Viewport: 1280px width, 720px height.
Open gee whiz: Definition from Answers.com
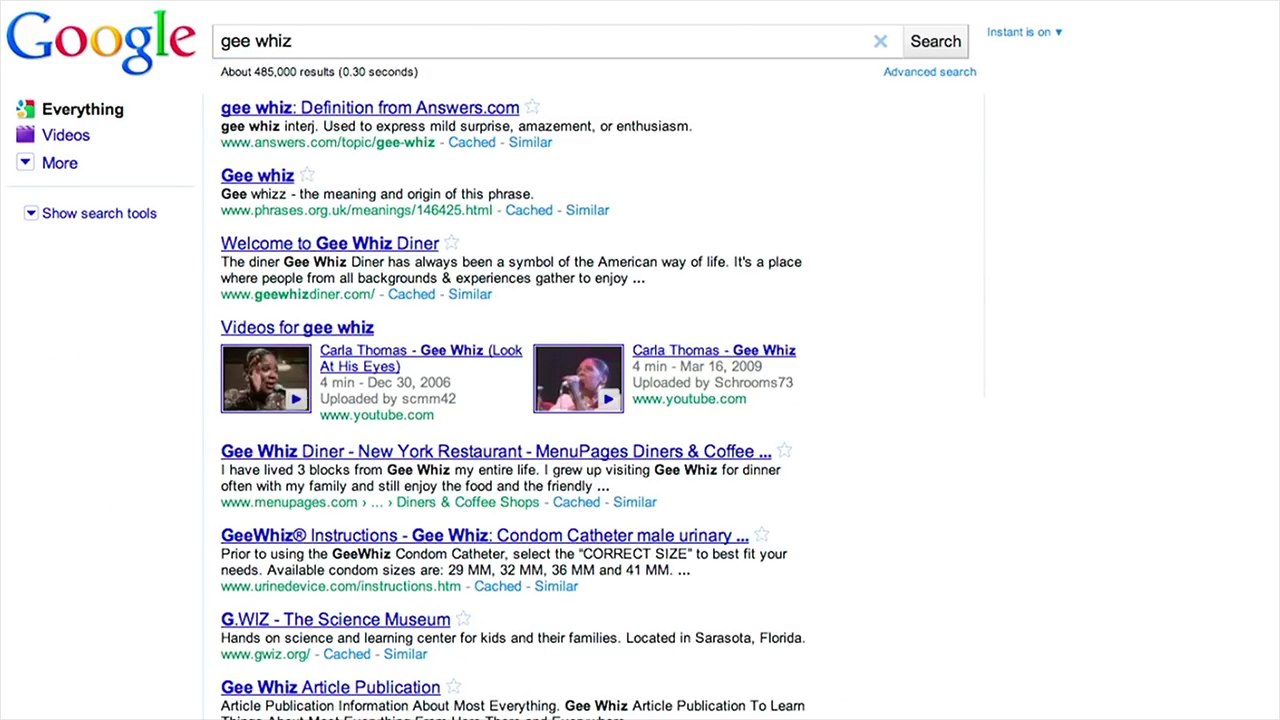370,108
